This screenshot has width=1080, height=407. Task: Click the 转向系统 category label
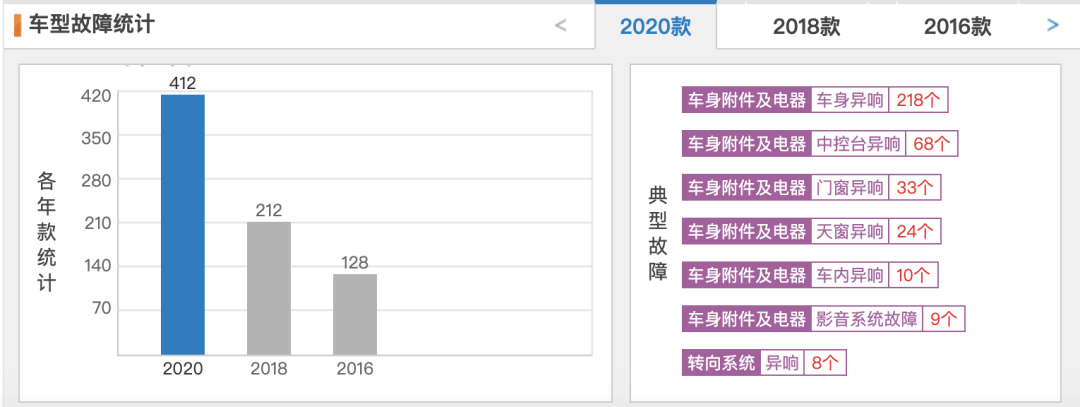point(721,363)
